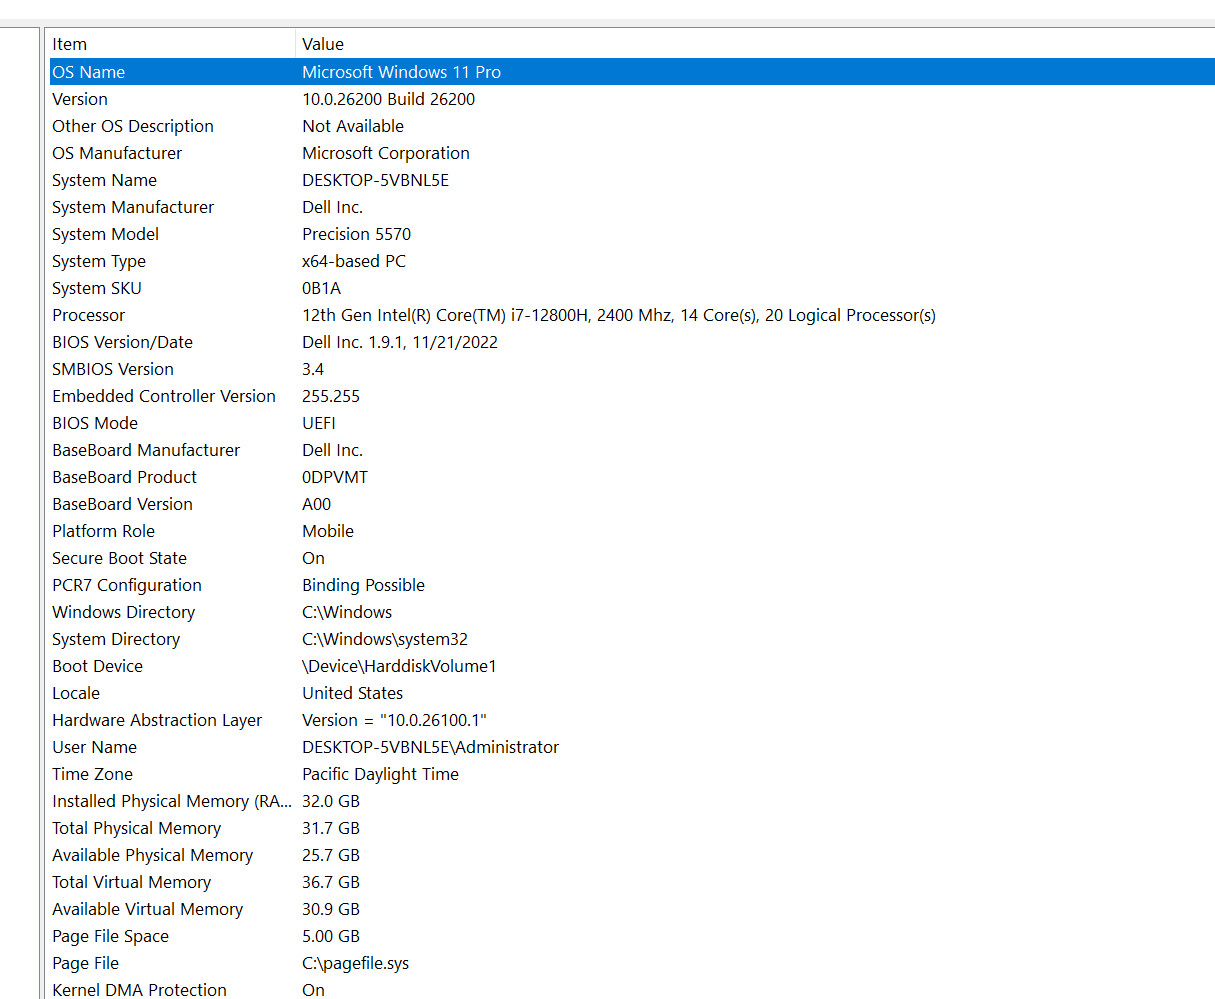The width and height of the screenshot is (1215, 999).
Task: Click the 0B1A SKU value
Action: (322, 288)
